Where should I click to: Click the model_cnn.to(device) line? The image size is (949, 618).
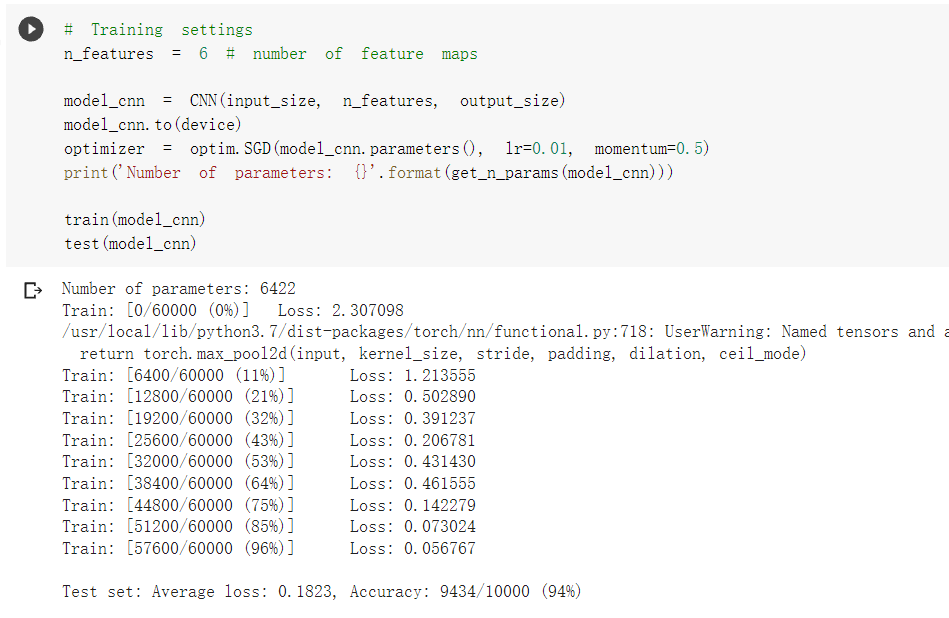pos(152,125)
